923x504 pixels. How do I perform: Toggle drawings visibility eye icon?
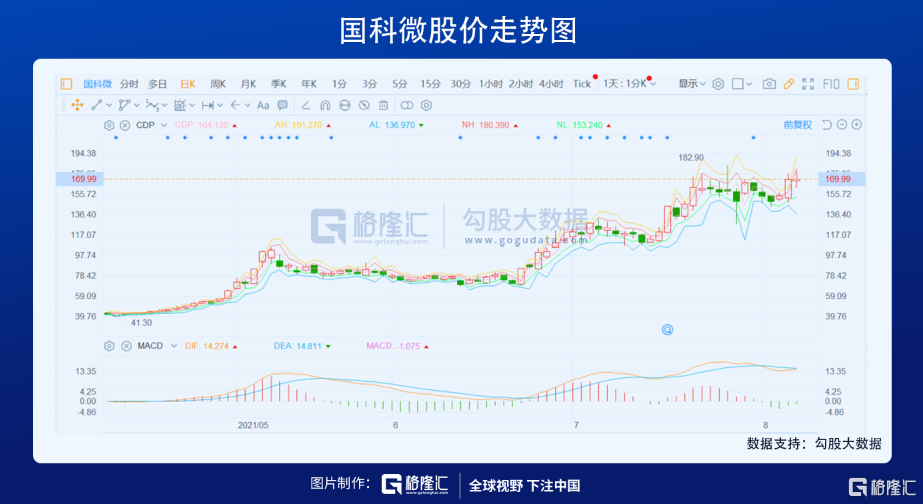tap(364, 105)
